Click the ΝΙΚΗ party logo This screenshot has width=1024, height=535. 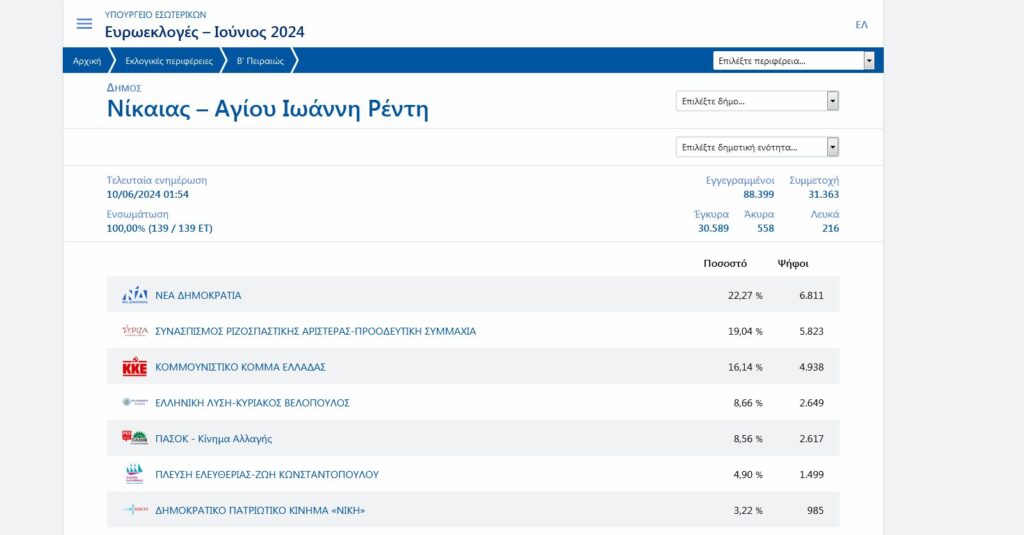click(135, 510)
